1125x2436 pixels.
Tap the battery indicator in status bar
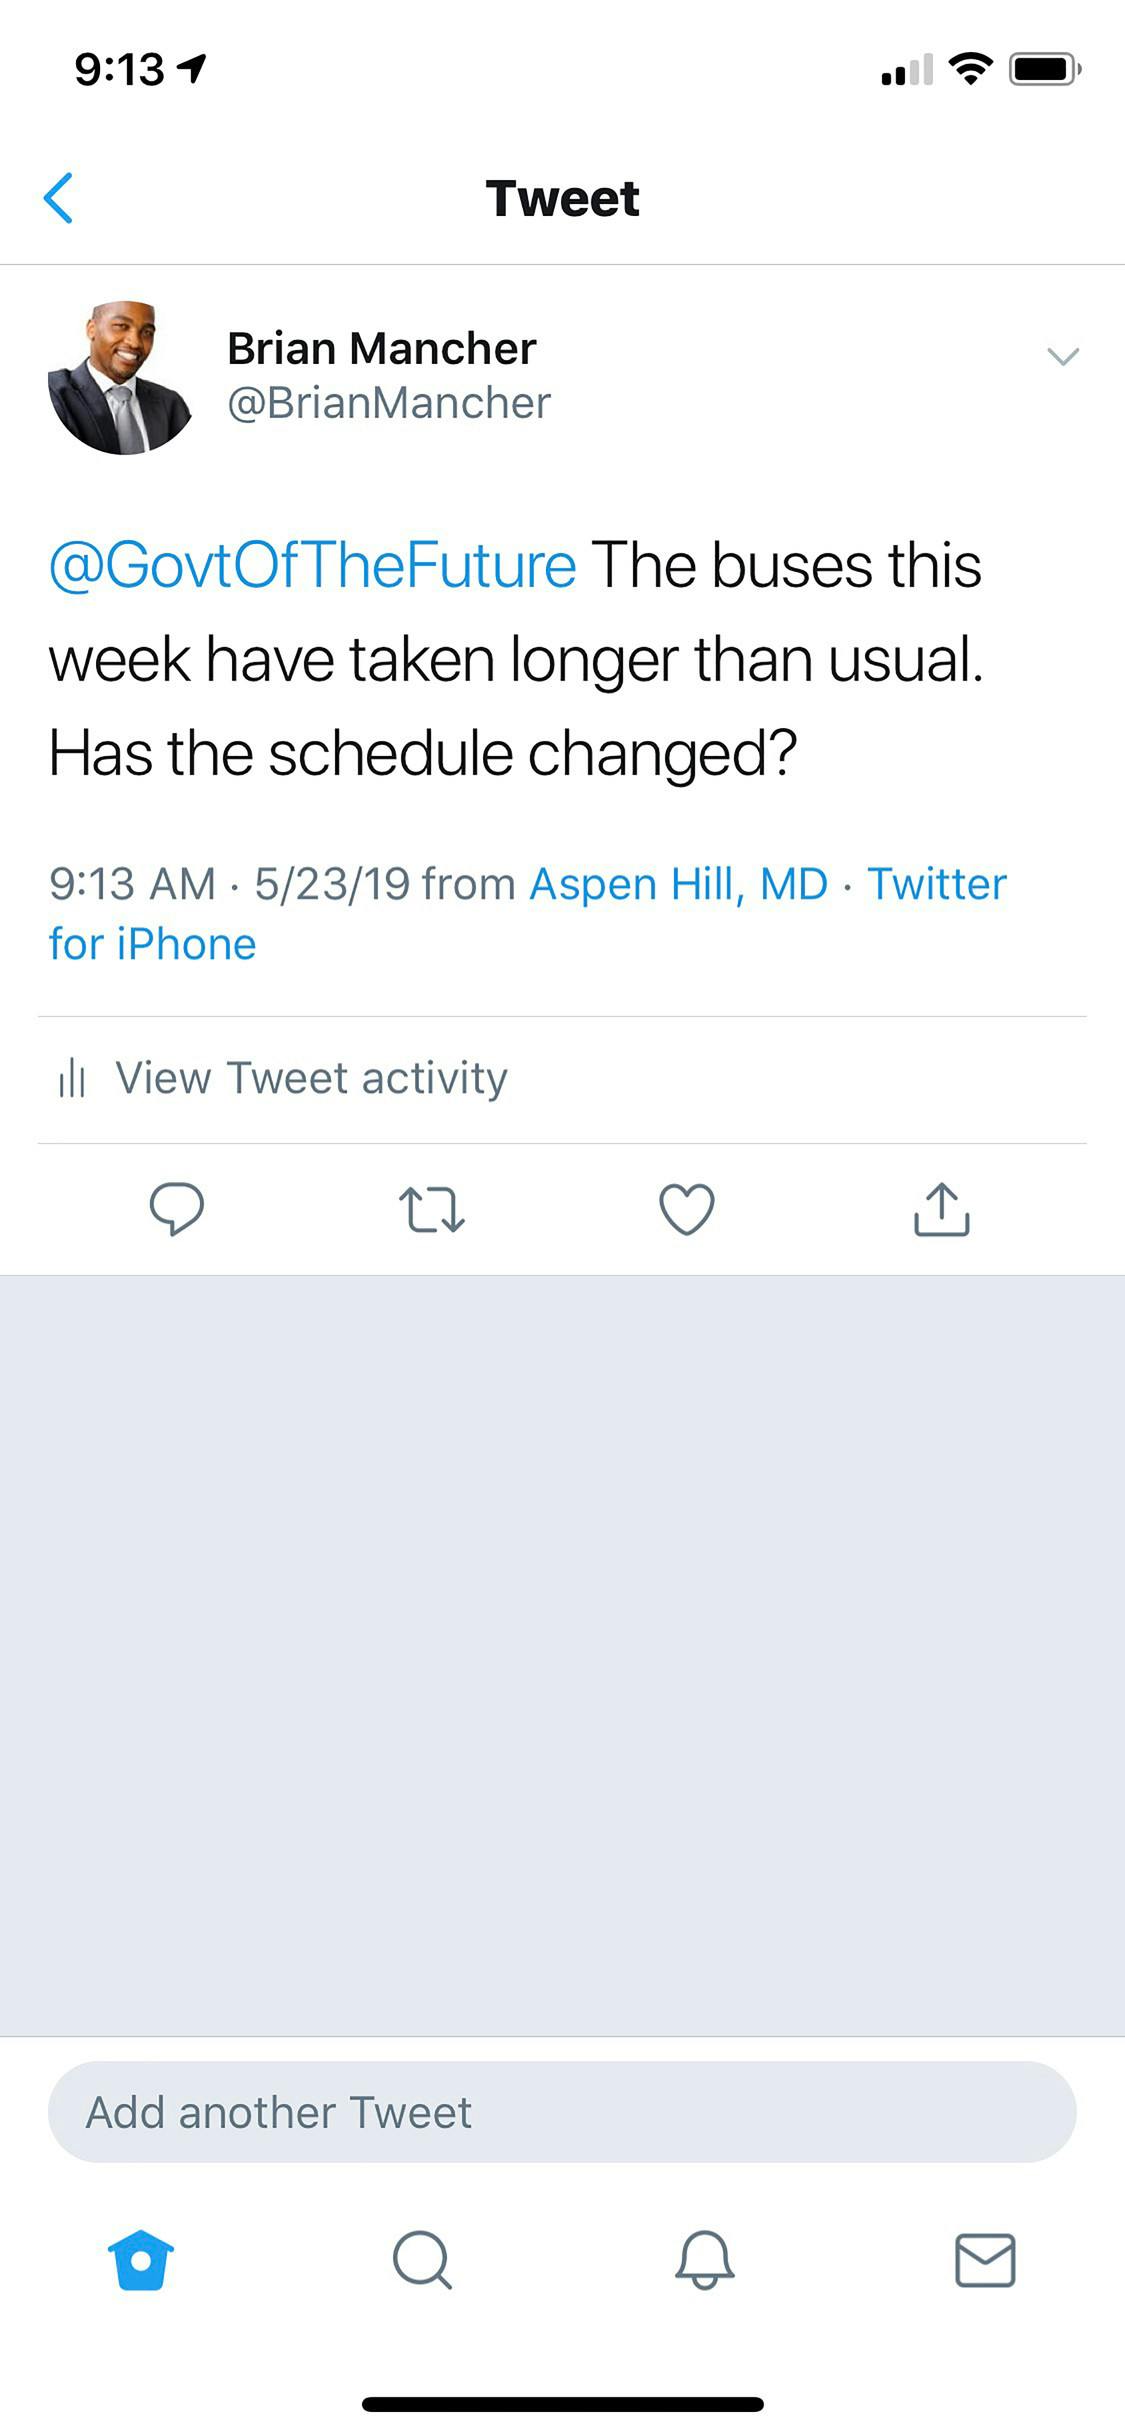point(1045,69)
